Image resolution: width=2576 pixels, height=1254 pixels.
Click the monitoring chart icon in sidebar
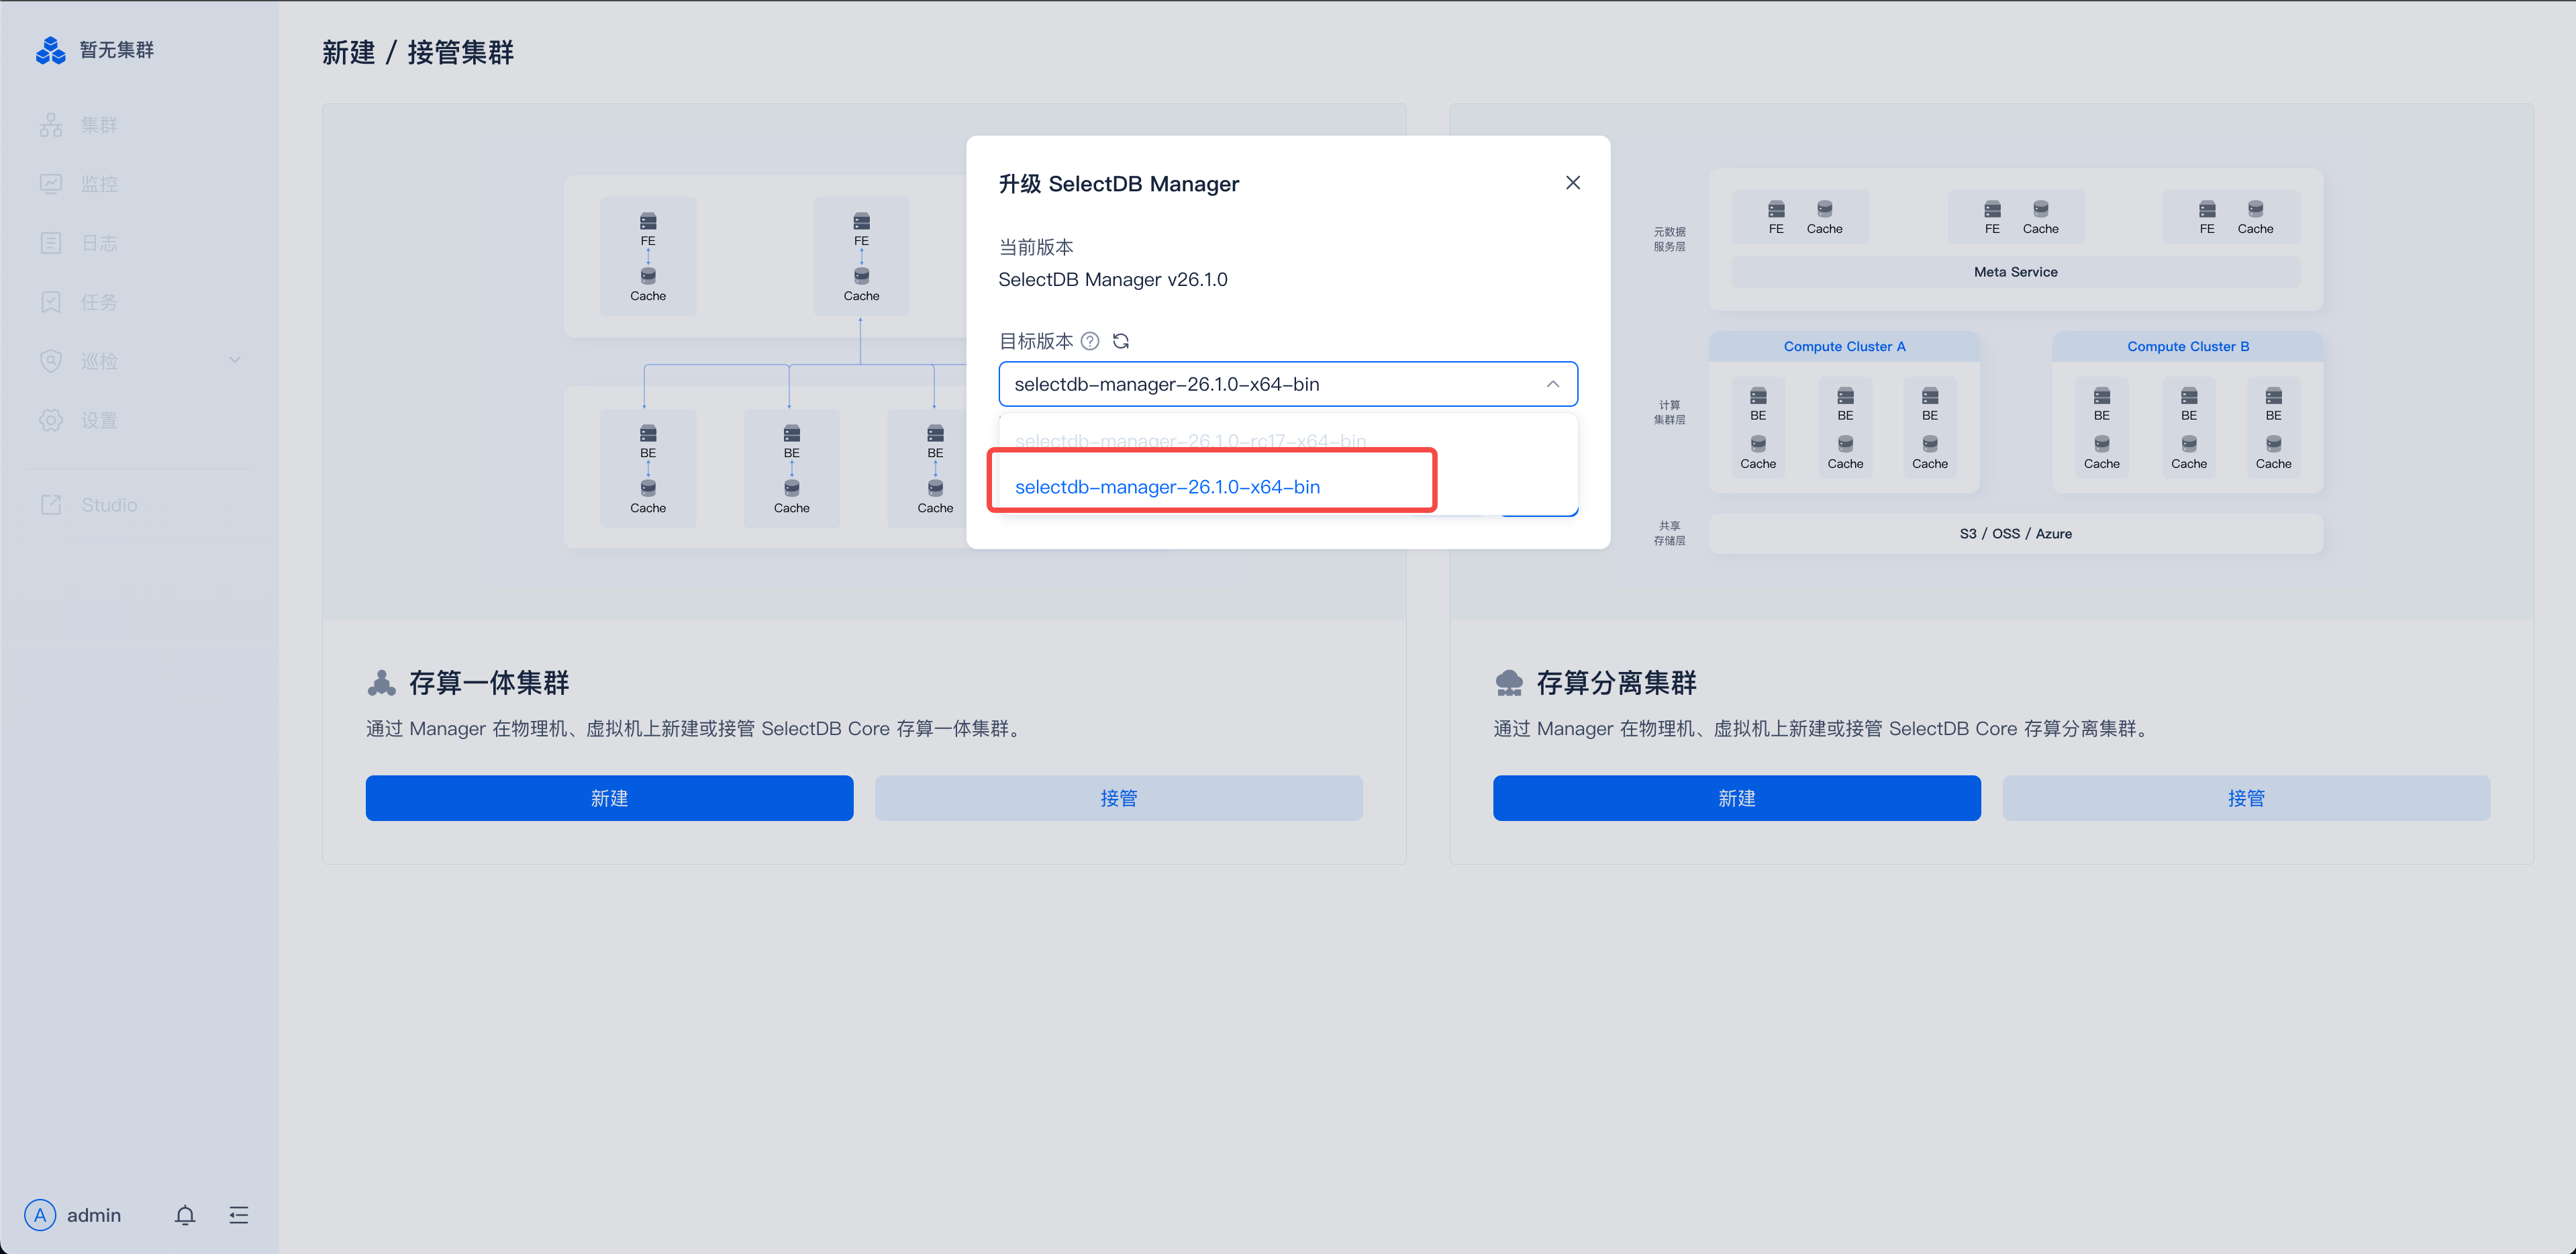click(51, 184)
